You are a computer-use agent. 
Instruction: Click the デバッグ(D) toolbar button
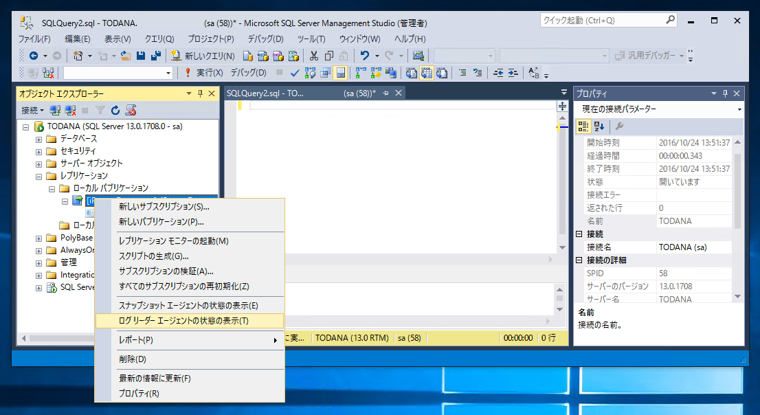pyautogui.click(x=248, y=73)
